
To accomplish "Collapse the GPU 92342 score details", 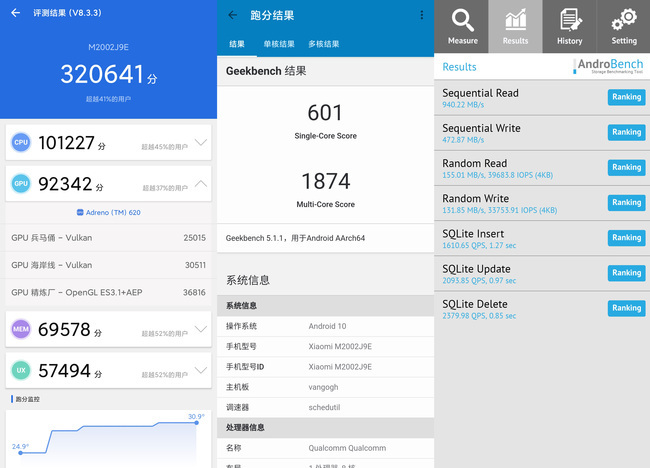I will (201, 183).
